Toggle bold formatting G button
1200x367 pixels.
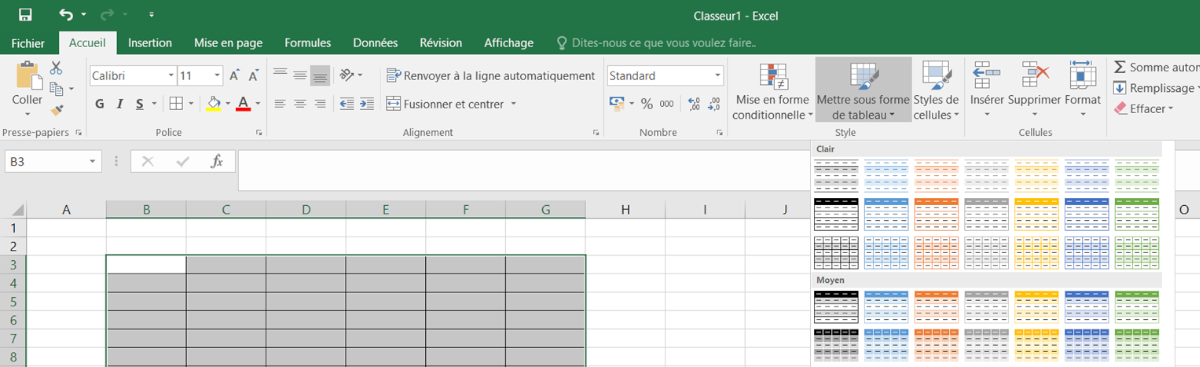(x=99, y=103)
